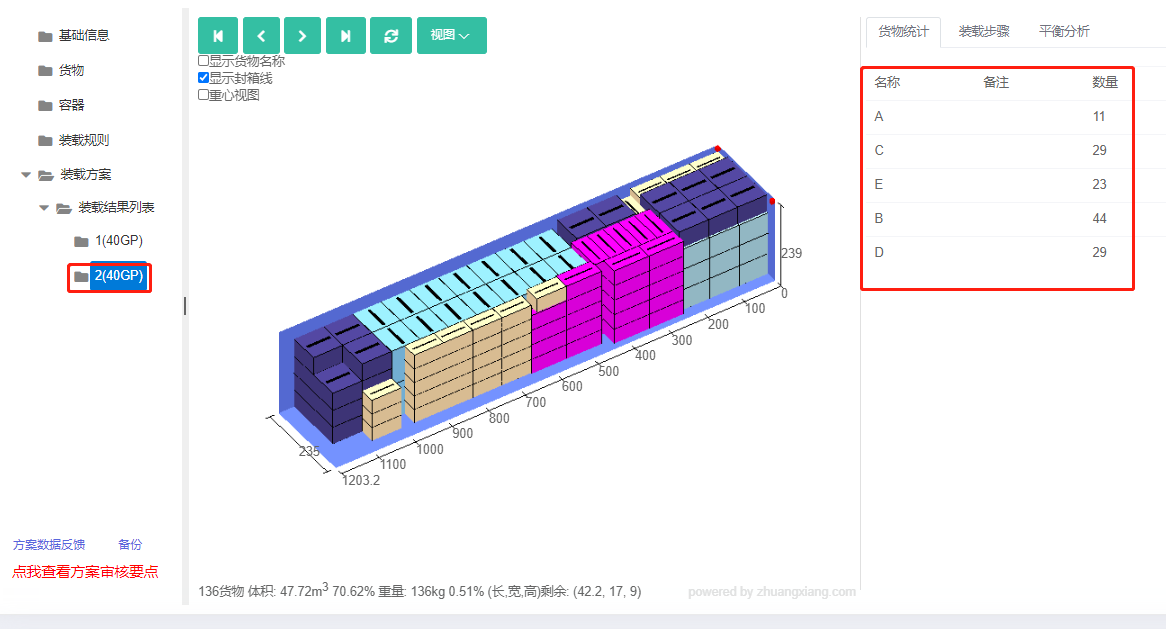Advance to the next loading step
This screenshot has width=1166, height=629.
point(303,36)
